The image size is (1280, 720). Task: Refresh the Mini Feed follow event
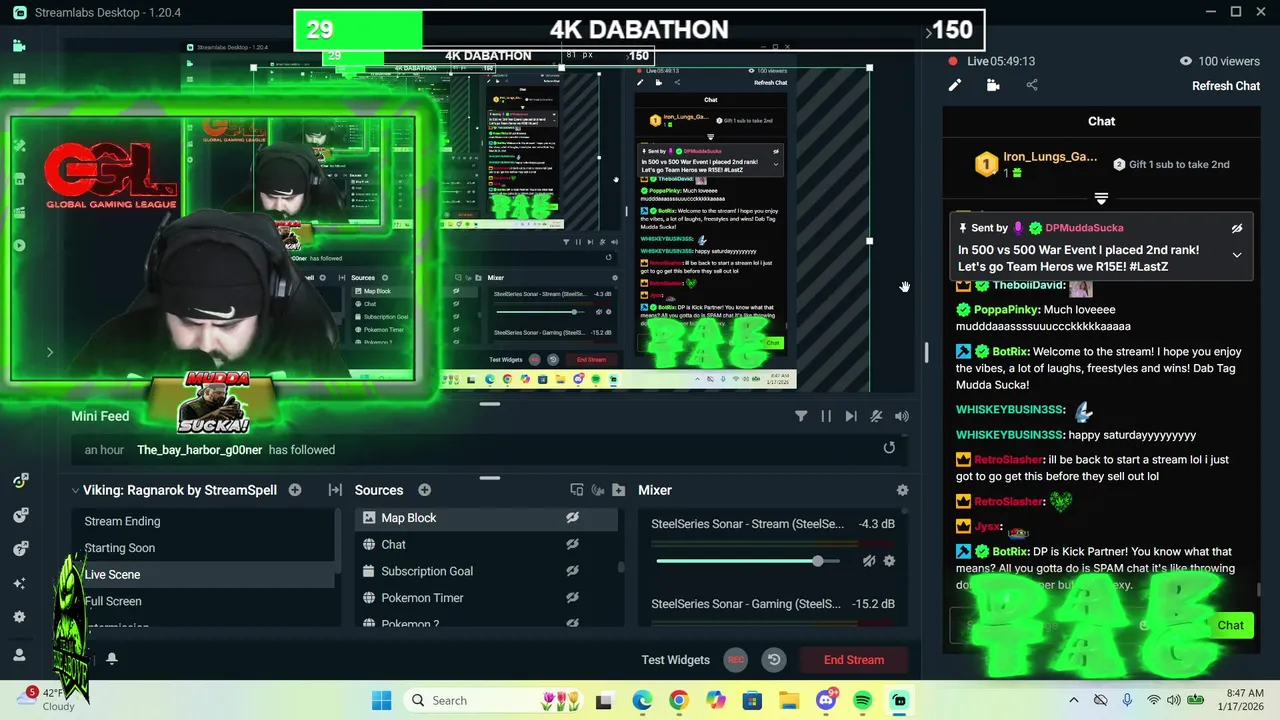pyautogui.click(x=889, y=448)
